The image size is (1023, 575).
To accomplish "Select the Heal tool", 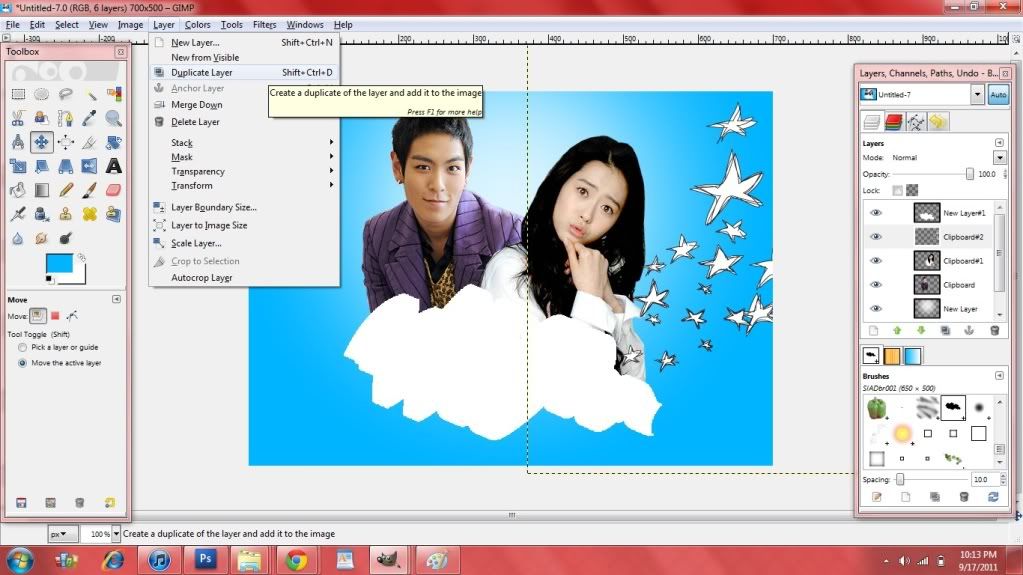I will (89, 213).
